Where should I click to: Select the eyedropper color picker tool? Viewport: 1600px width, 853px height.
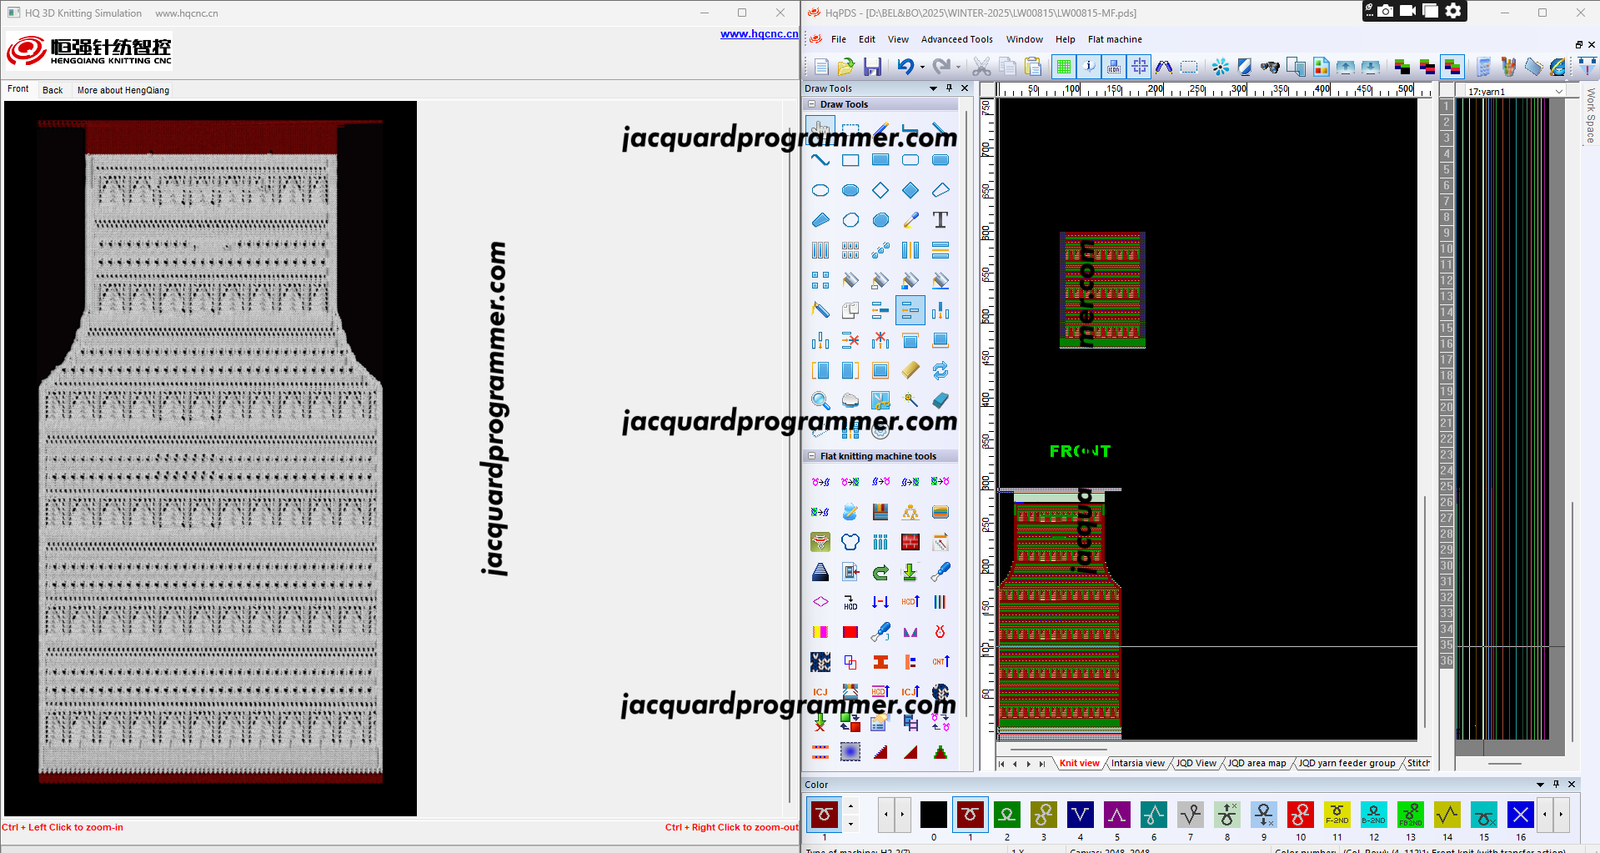pyautogui.click(x=910, y=220)
